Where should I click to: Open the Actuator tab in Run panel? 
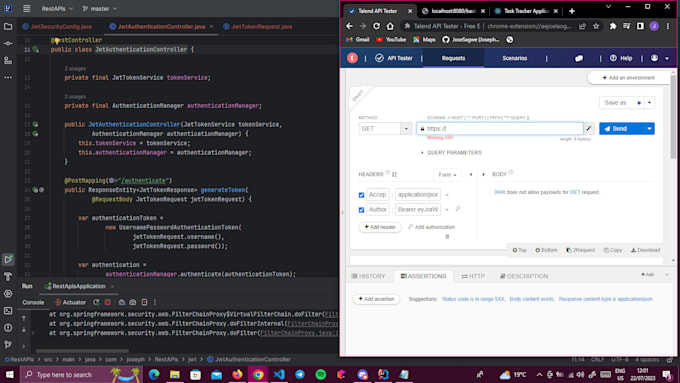70,302
